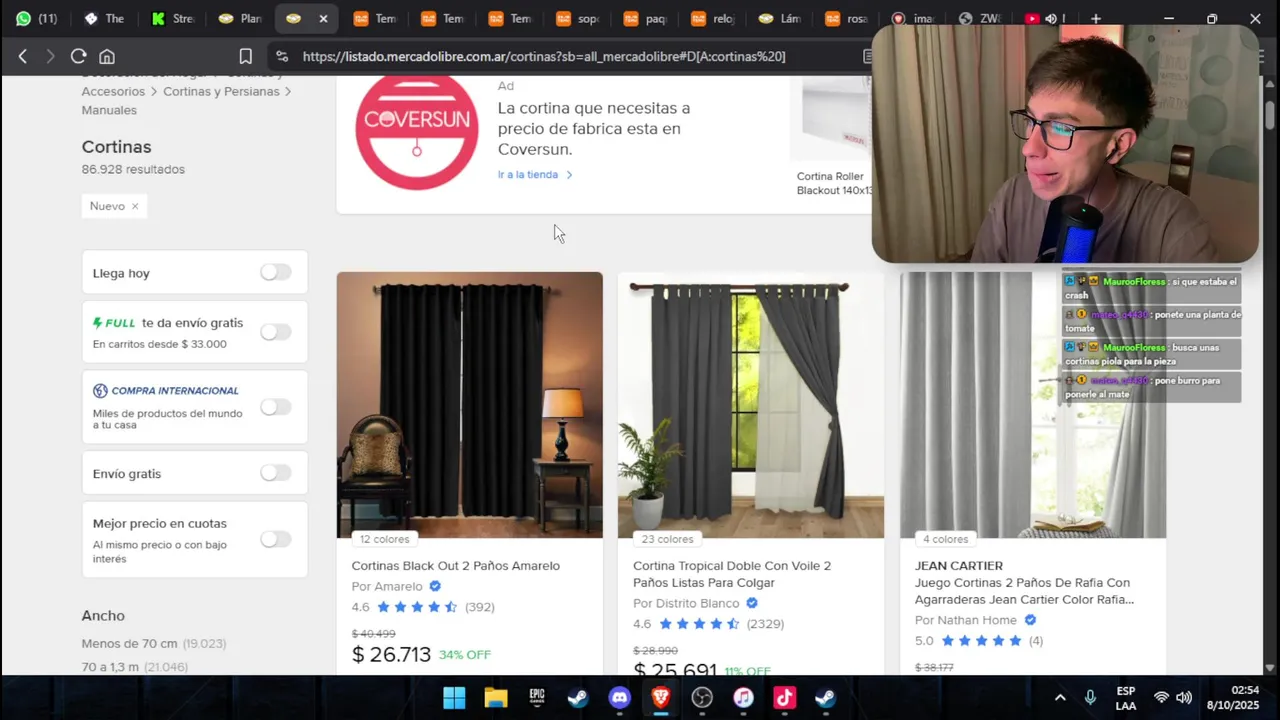Enable the FULL envío gratis switch
Screen dimensions: 1280x720
tap(276, 332)
